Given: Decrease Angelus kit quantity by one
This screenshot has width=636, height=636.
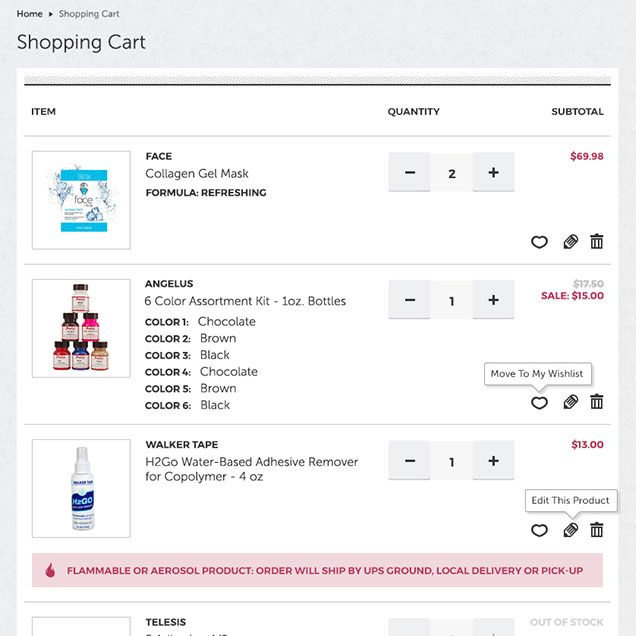Looking at the screenshot, I should pos(410,300).
